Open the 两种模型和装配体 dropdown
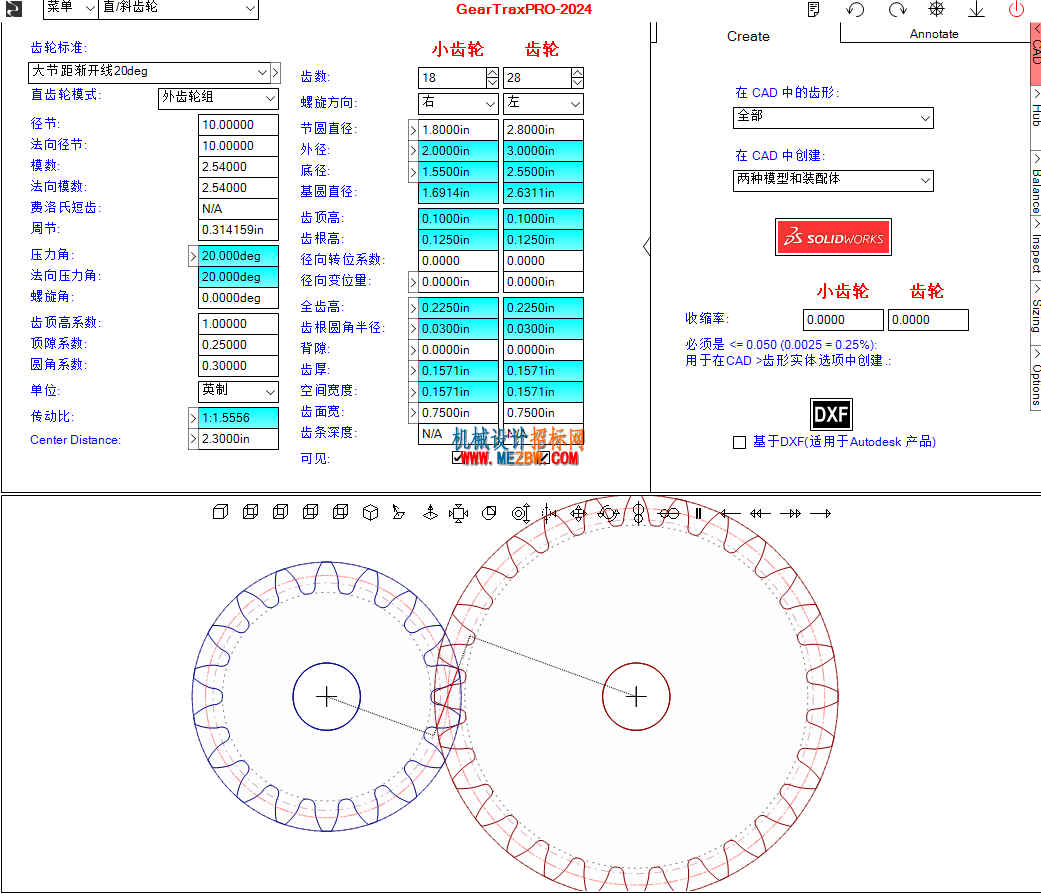 point(833,181)
